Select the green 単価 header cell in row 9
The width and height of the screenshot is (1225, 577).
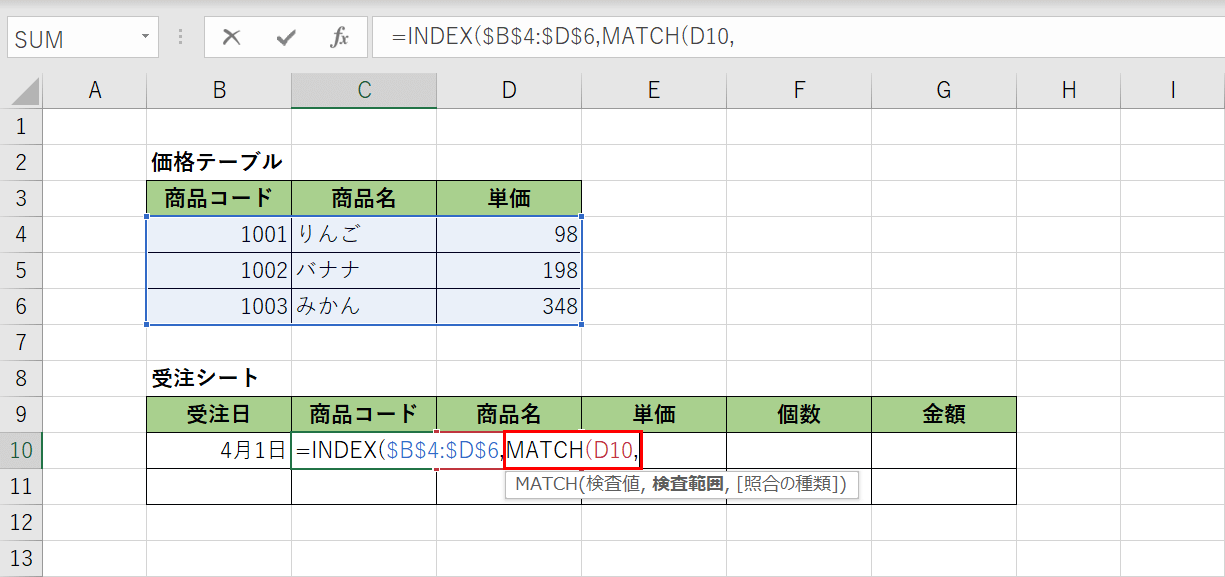653,414
